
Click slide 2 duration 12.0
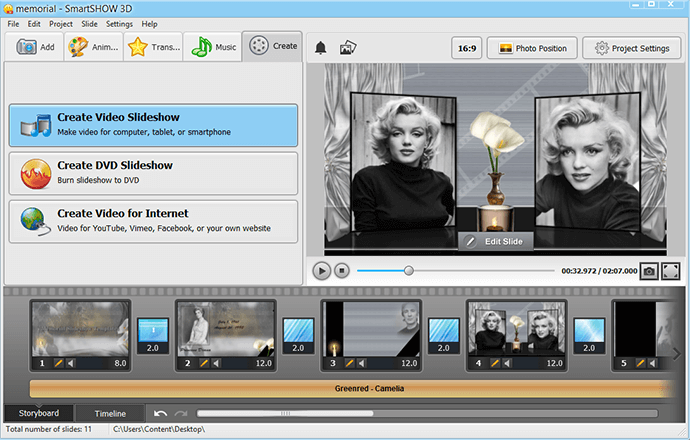click(264, 363)
